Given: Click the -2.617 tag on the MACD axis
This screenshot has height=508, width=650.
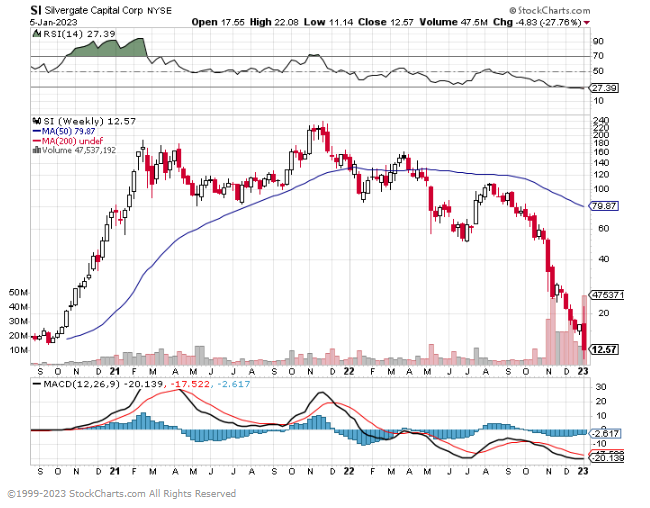Looking at the screenshot, I should [605, 434].
